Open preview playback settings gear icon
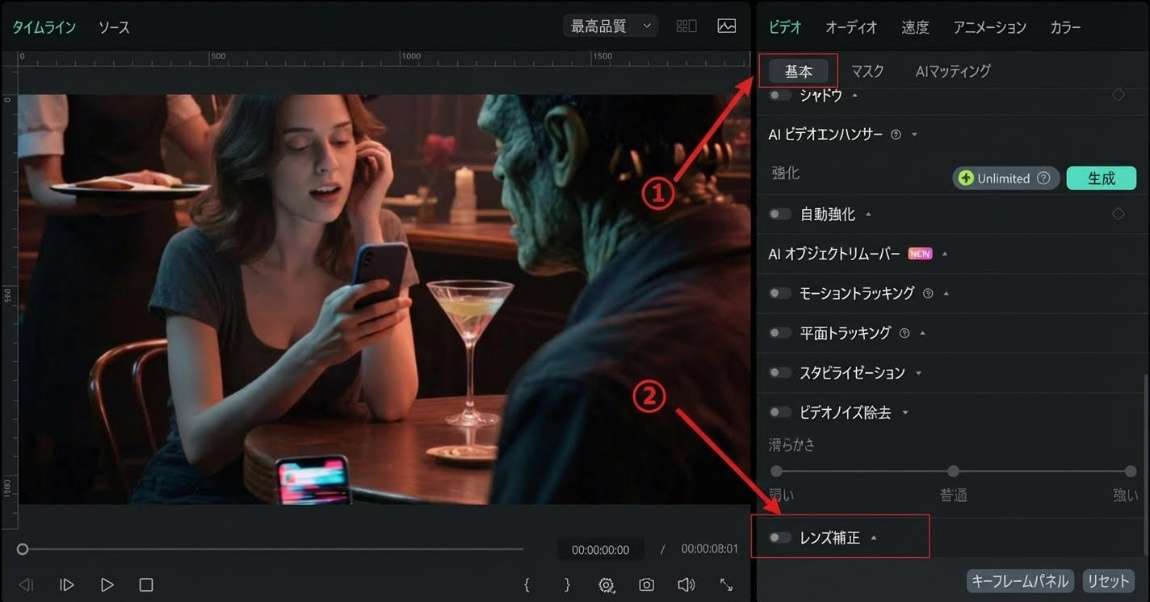This screenshot has width=1150, height=602. (606, 585)
